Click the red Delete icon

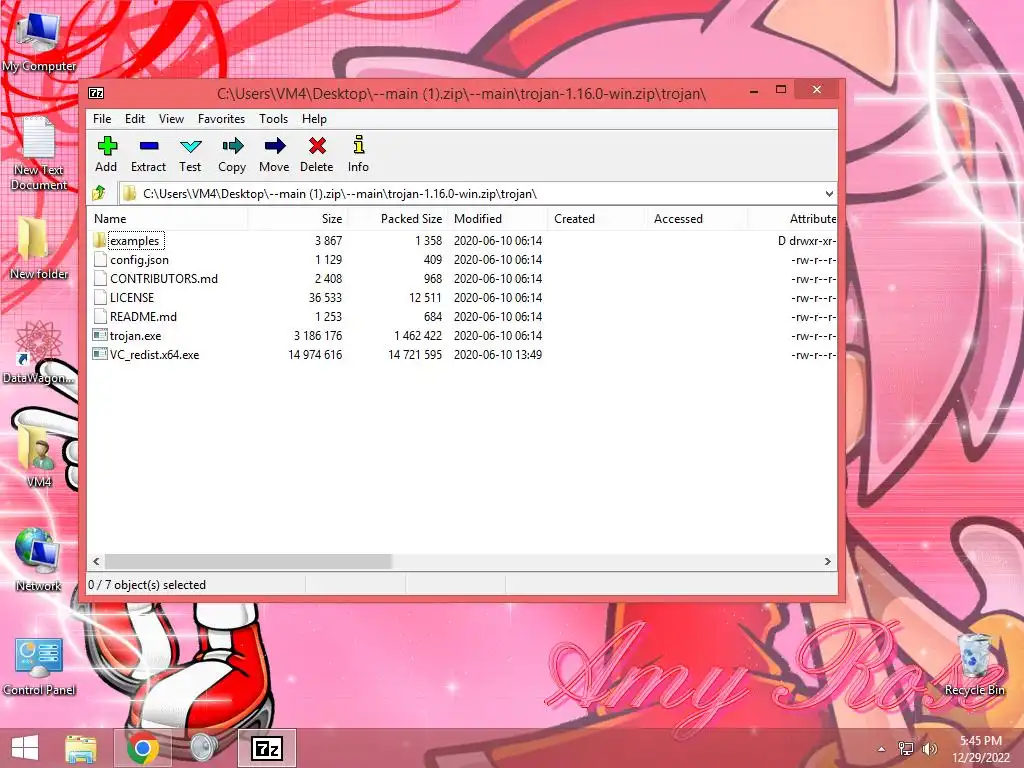pyautogui.click(x=317, y=146)
